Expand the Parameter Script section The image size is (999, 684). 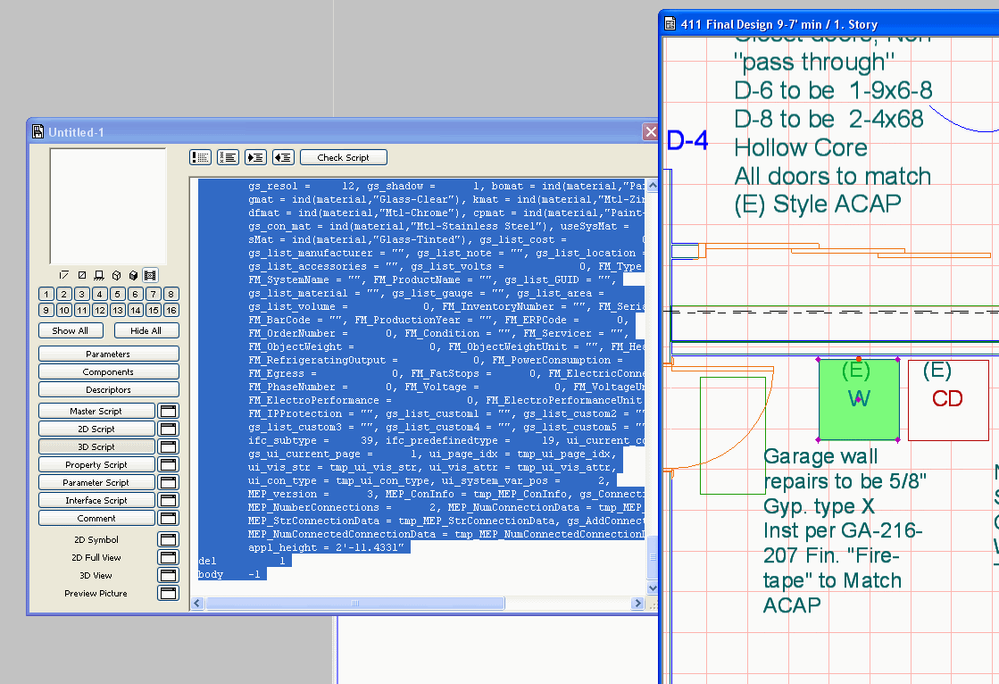pos(96,482)
